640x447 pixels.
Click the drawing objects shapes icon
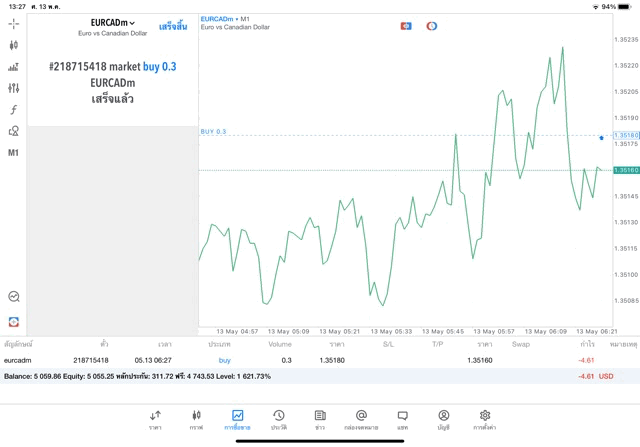pyautogui.click(x=13, y=131)
